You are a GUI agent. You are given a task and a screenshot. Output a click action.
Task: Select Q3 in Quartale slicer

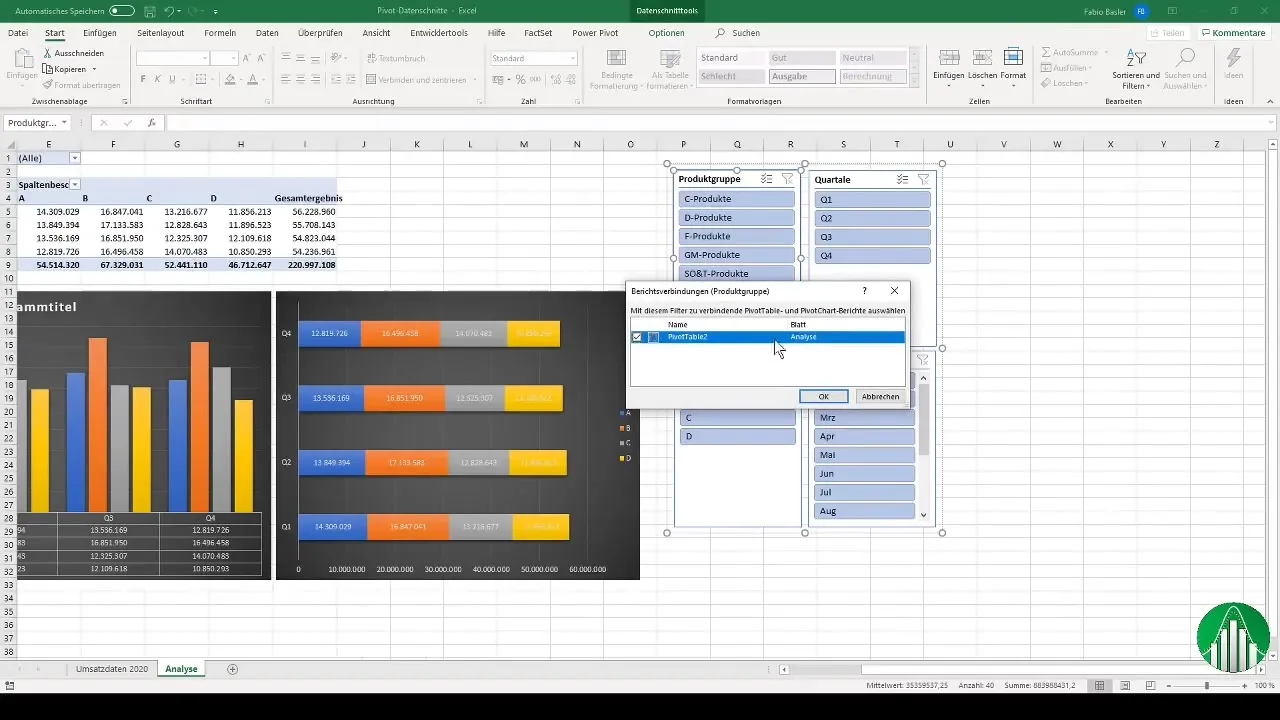coord(873,237)
